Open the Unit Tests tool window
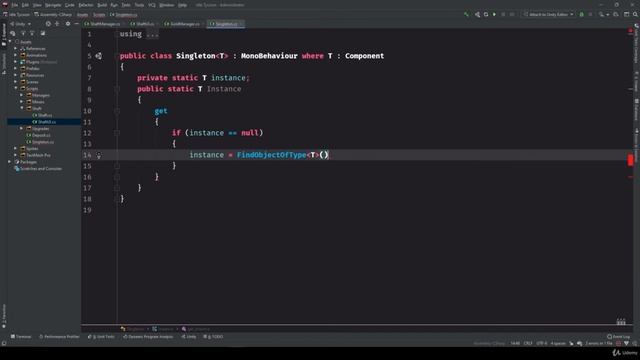640x360 pixels. (x=101, y=337)
